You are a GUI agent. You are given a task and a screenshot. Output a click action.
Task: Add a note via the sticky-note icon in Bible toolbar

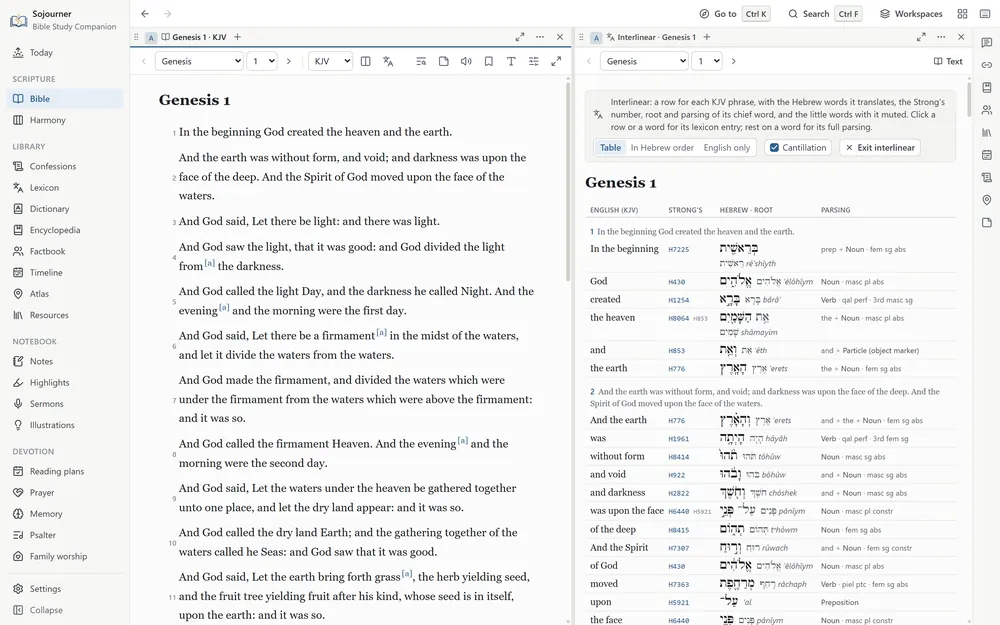[x=444, y=61]
